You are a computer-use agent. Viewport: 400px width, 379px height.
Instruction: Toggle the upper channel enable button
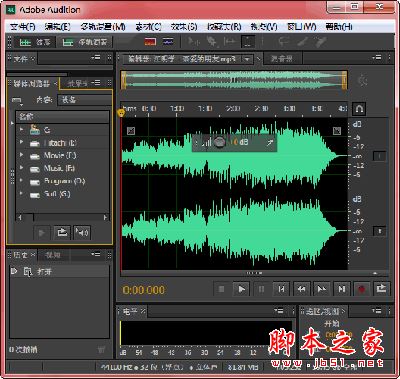tap(379, 156)
